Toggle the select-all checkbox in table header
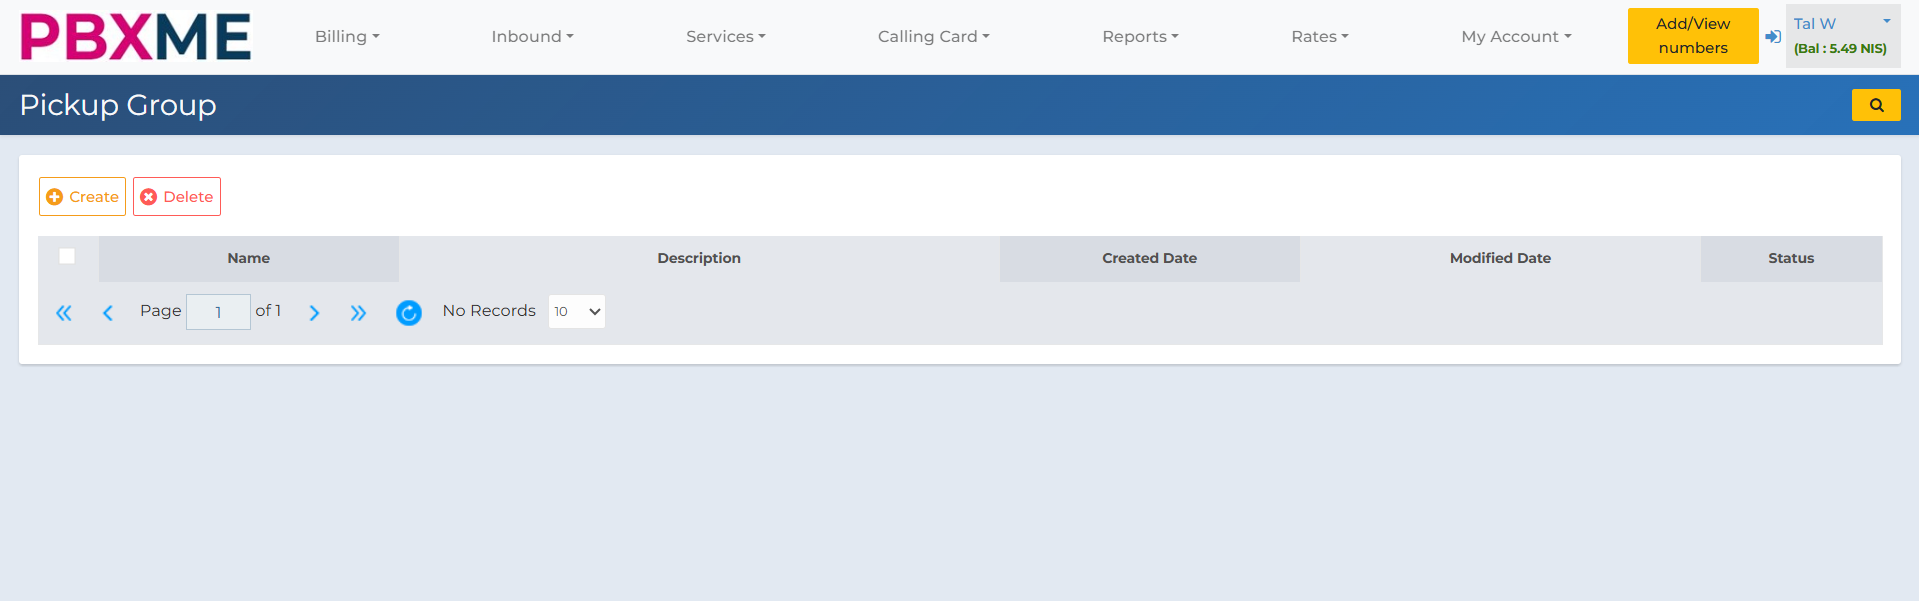 (67, 256)
